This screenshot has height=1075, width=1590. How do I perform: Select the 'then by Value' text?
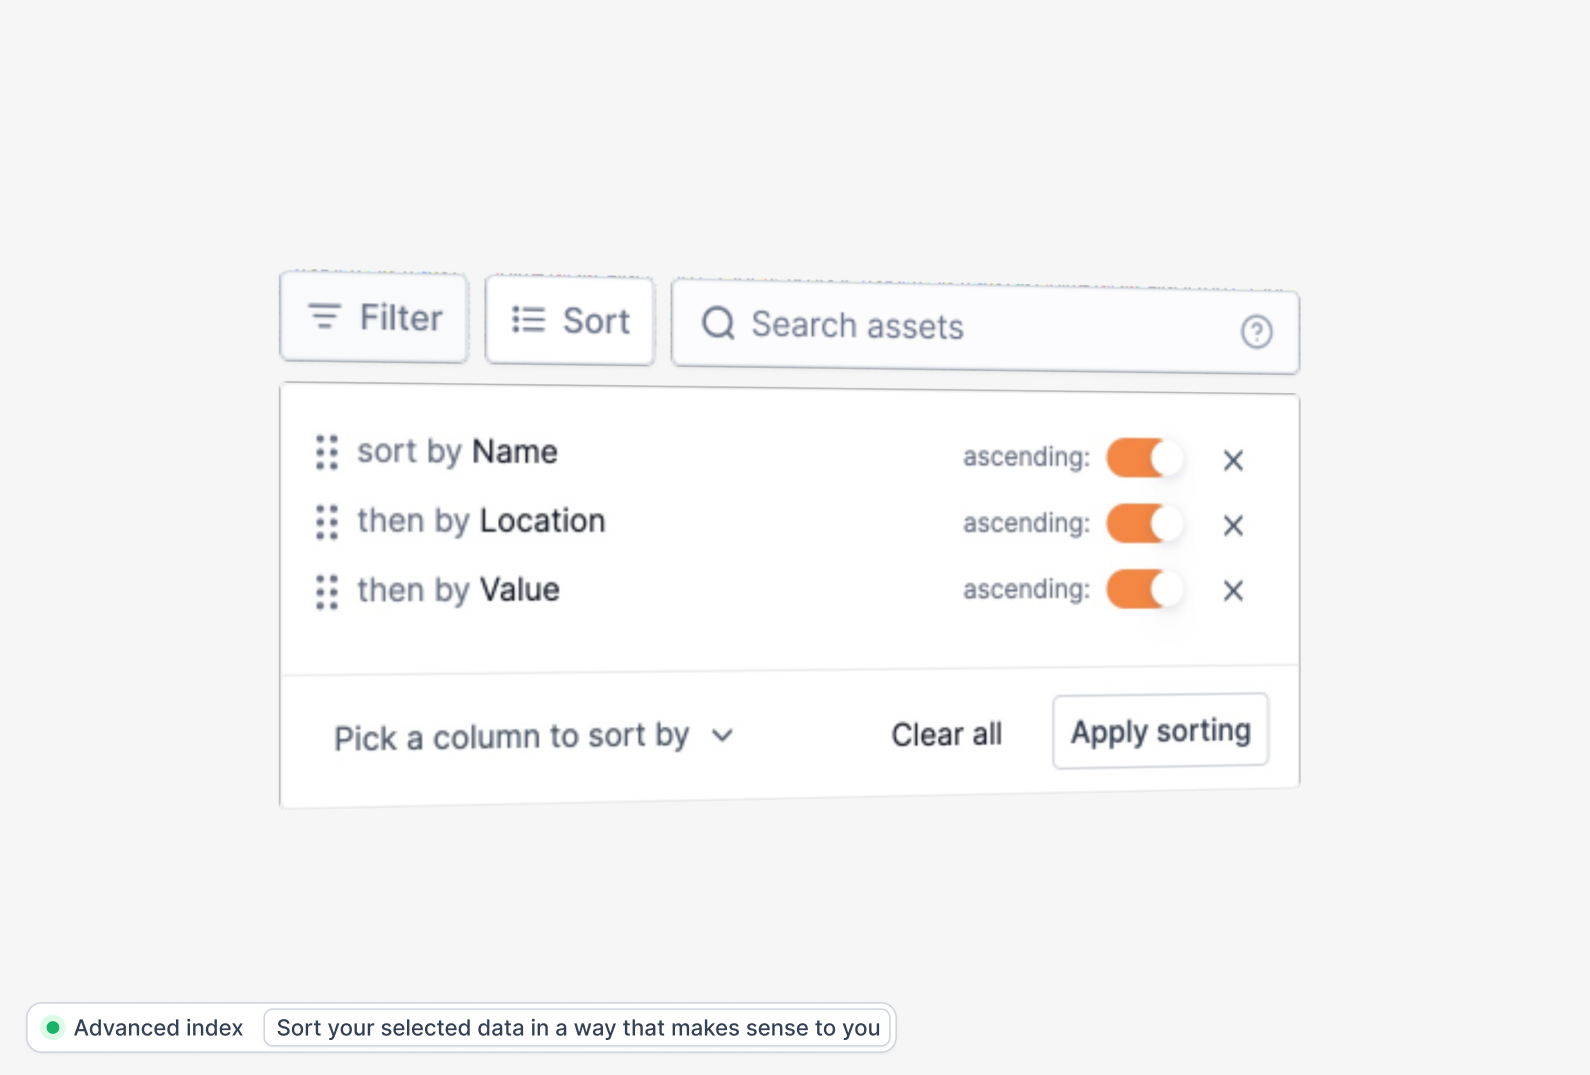[458, 591]
